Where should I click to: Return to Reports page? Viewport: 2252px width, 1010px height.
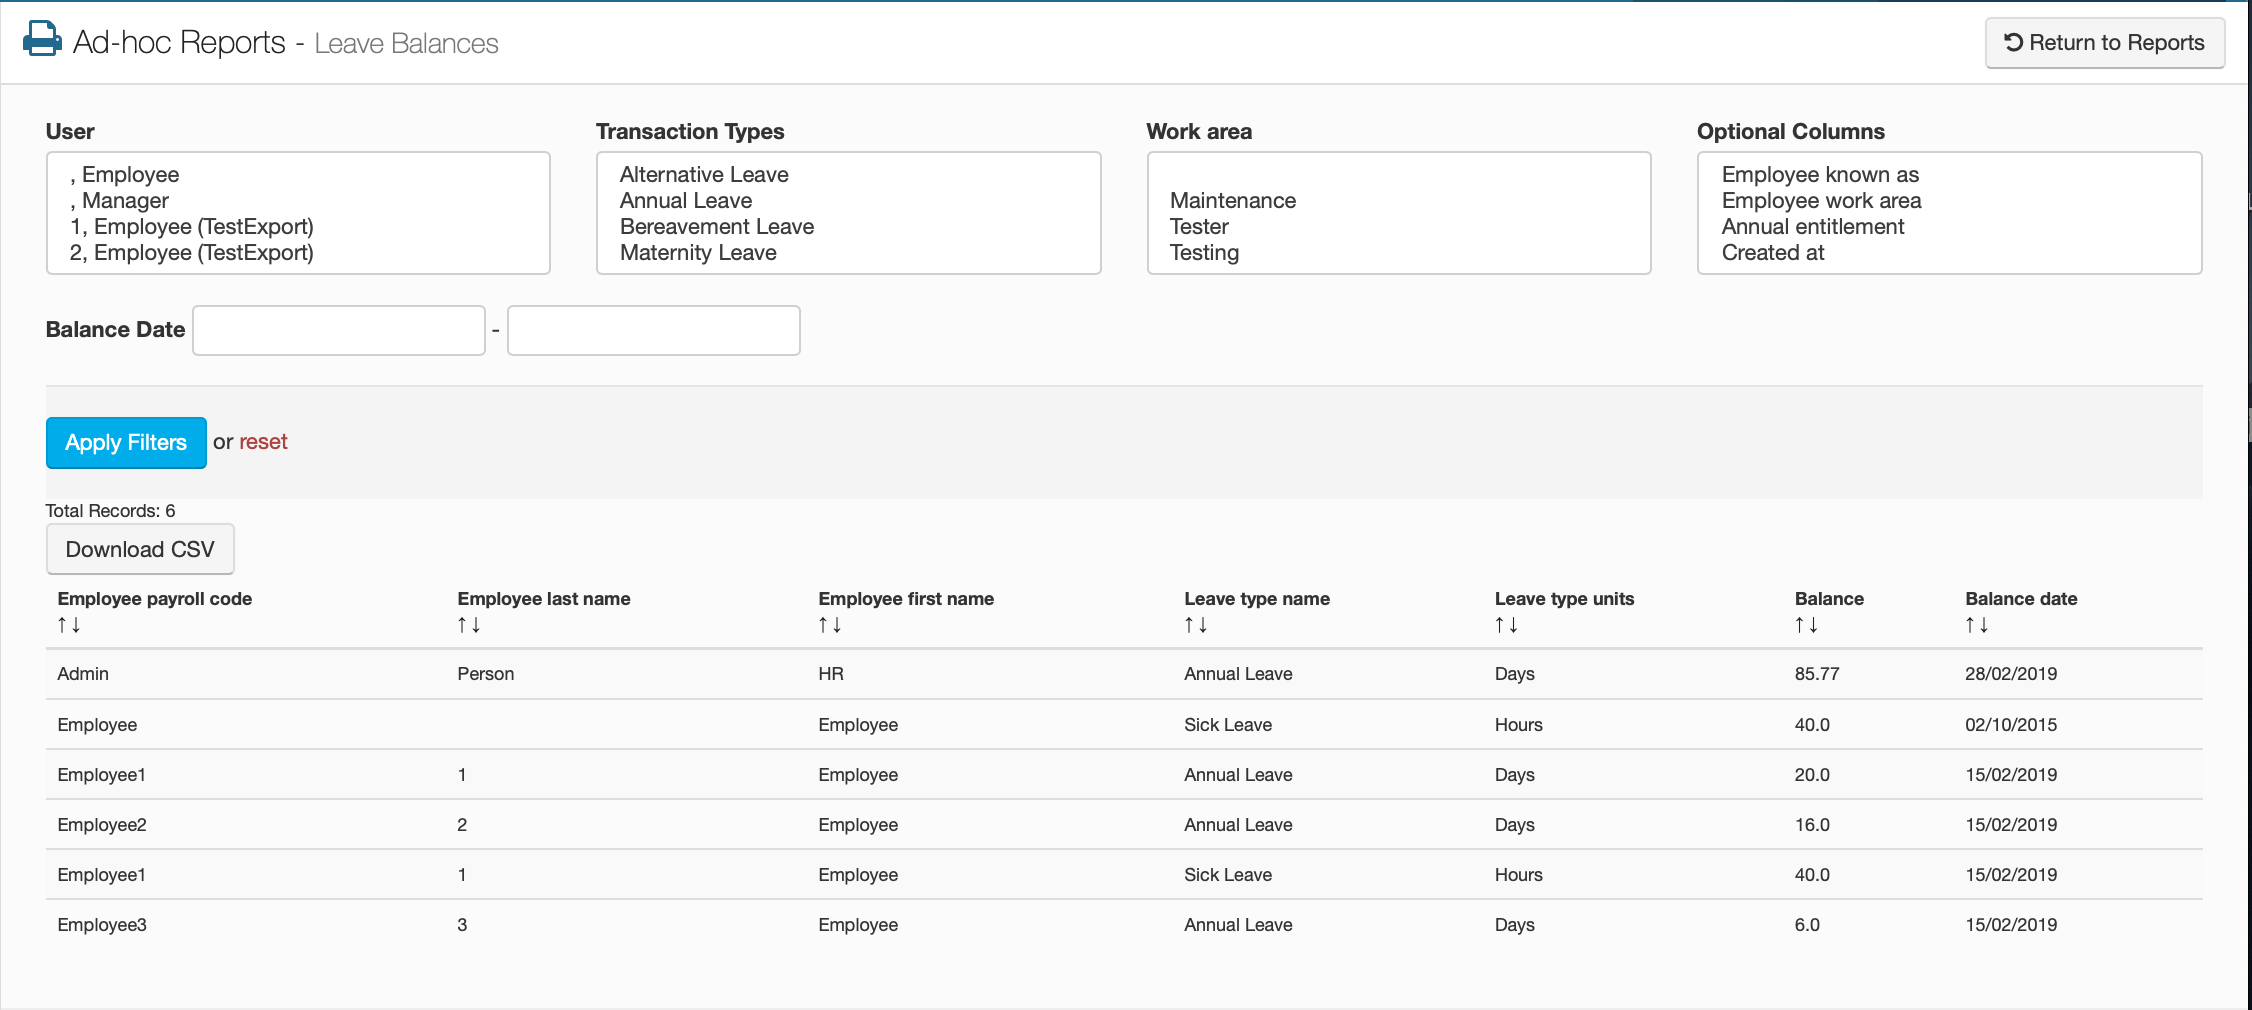point(2104,43)
